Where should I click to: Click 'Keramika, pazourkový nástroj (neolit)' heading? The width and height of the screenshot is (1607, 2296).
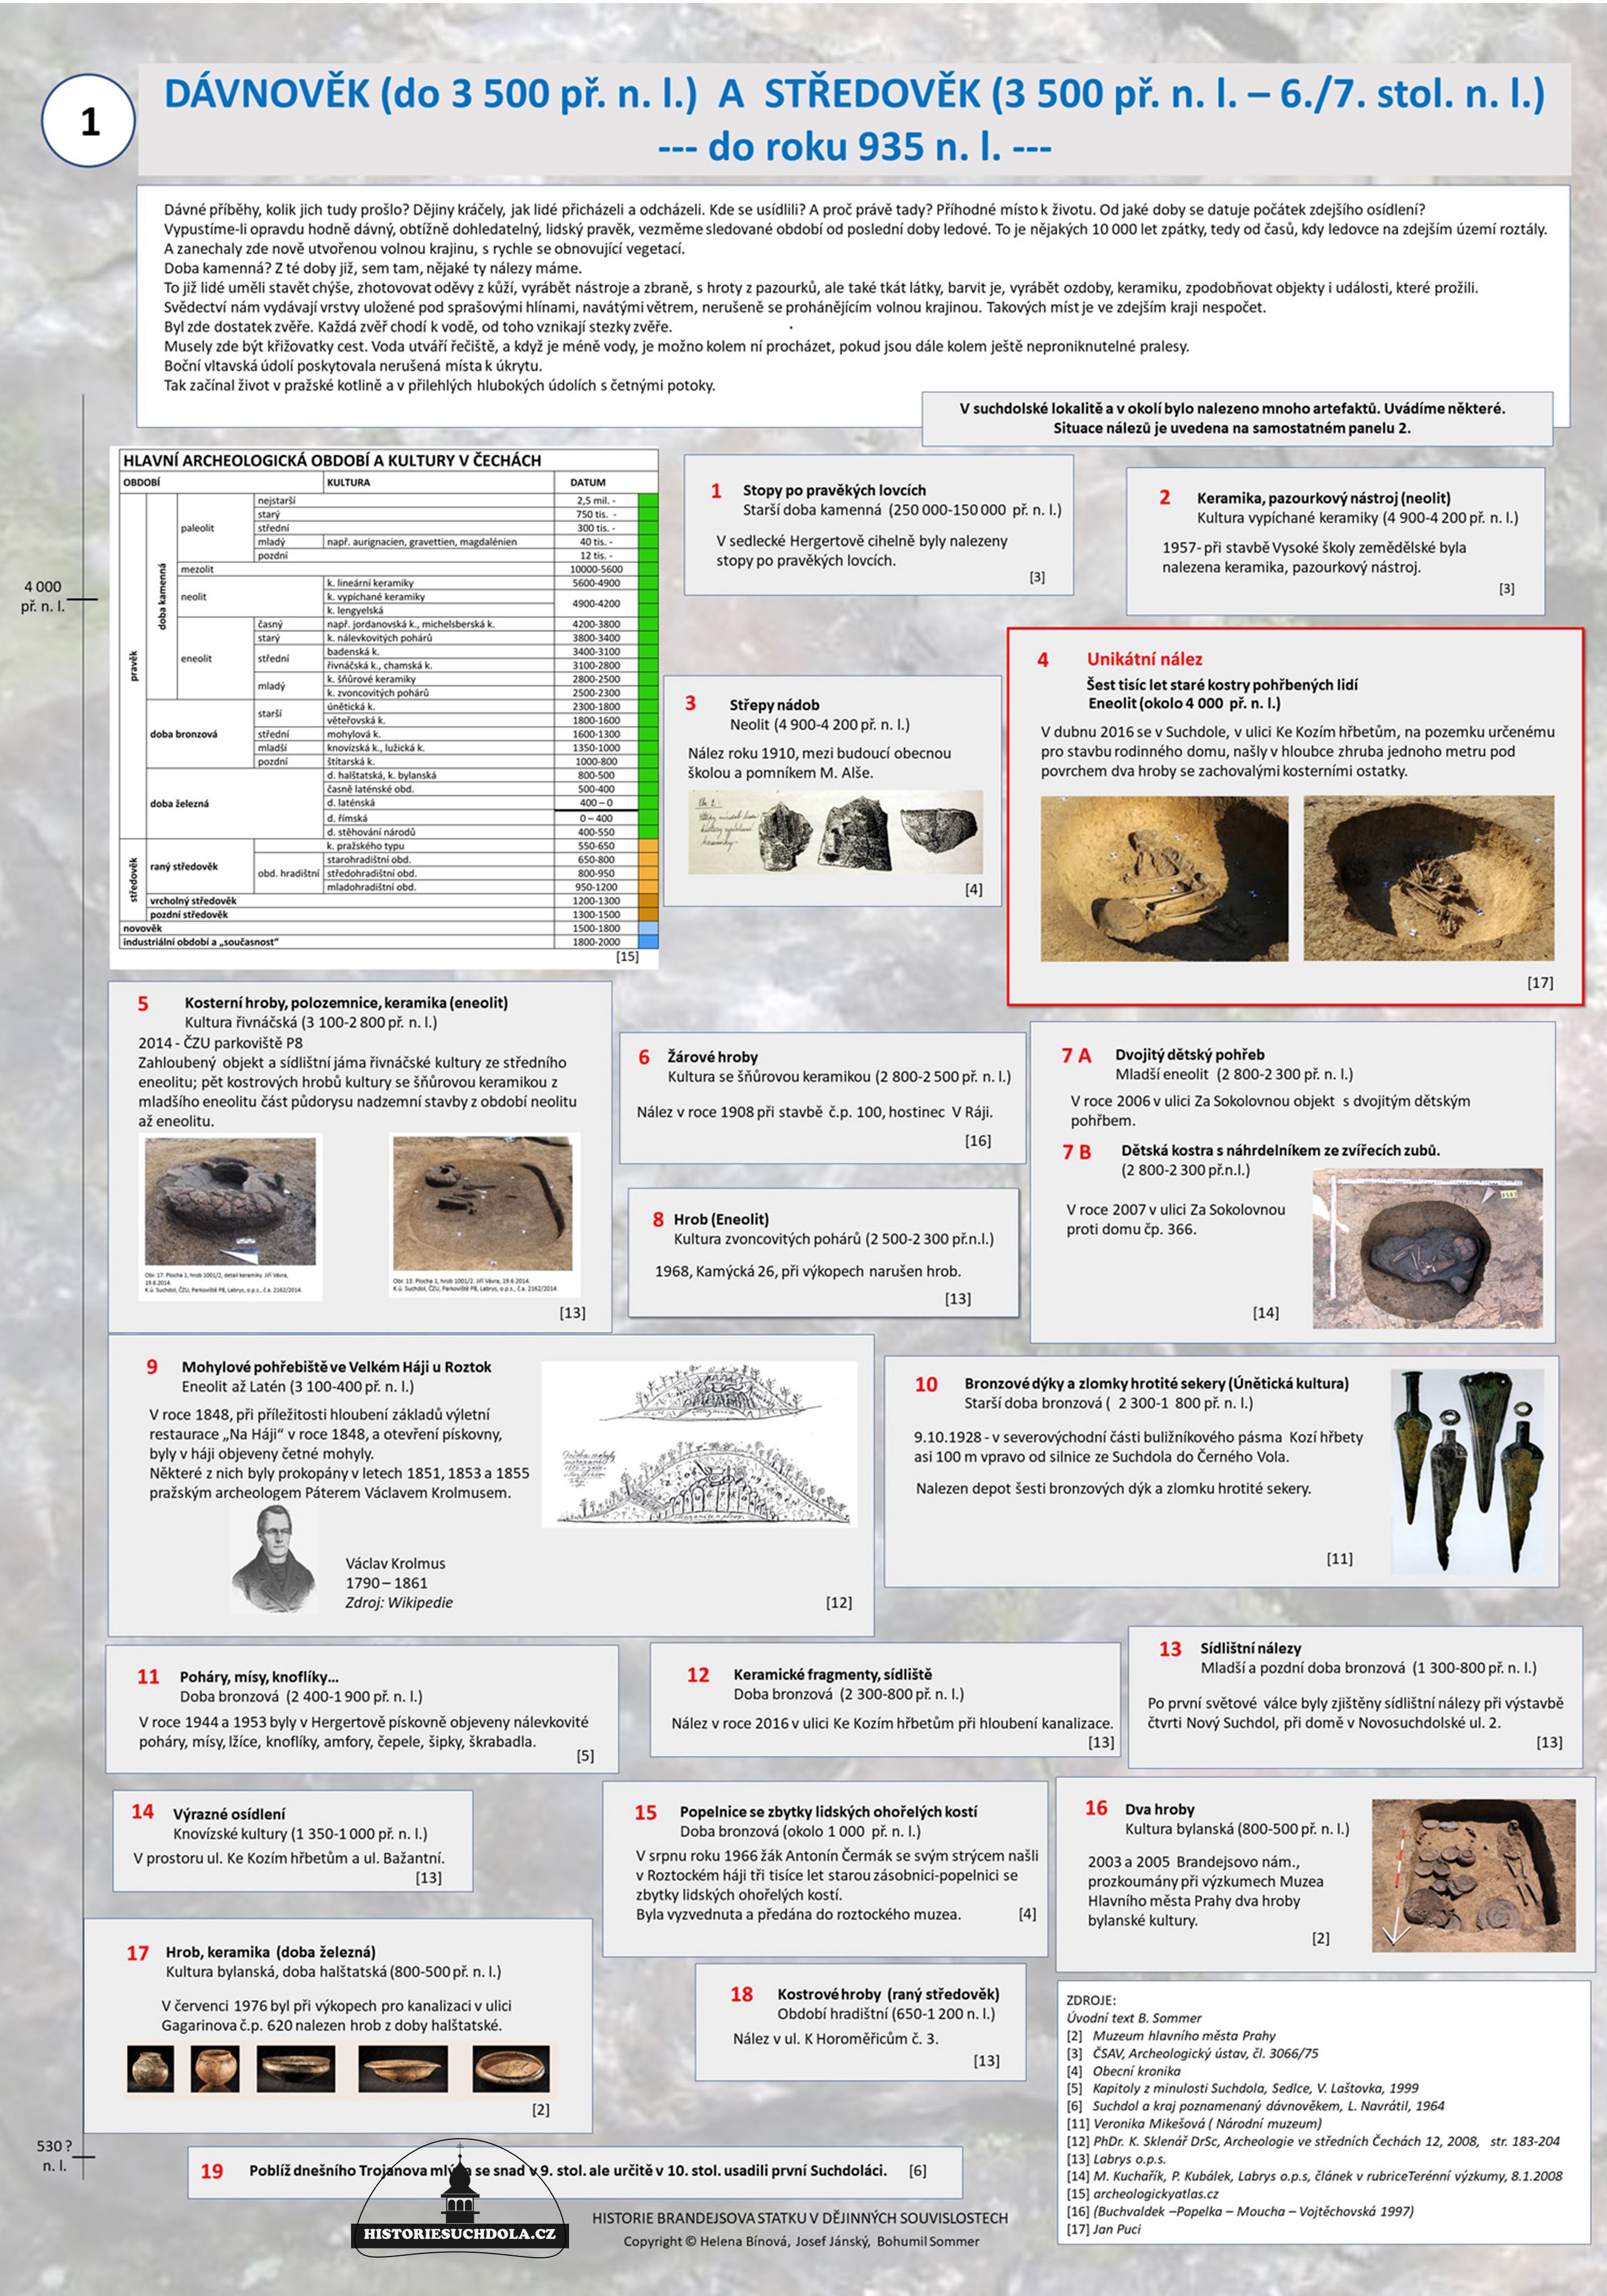(1323, 498)
